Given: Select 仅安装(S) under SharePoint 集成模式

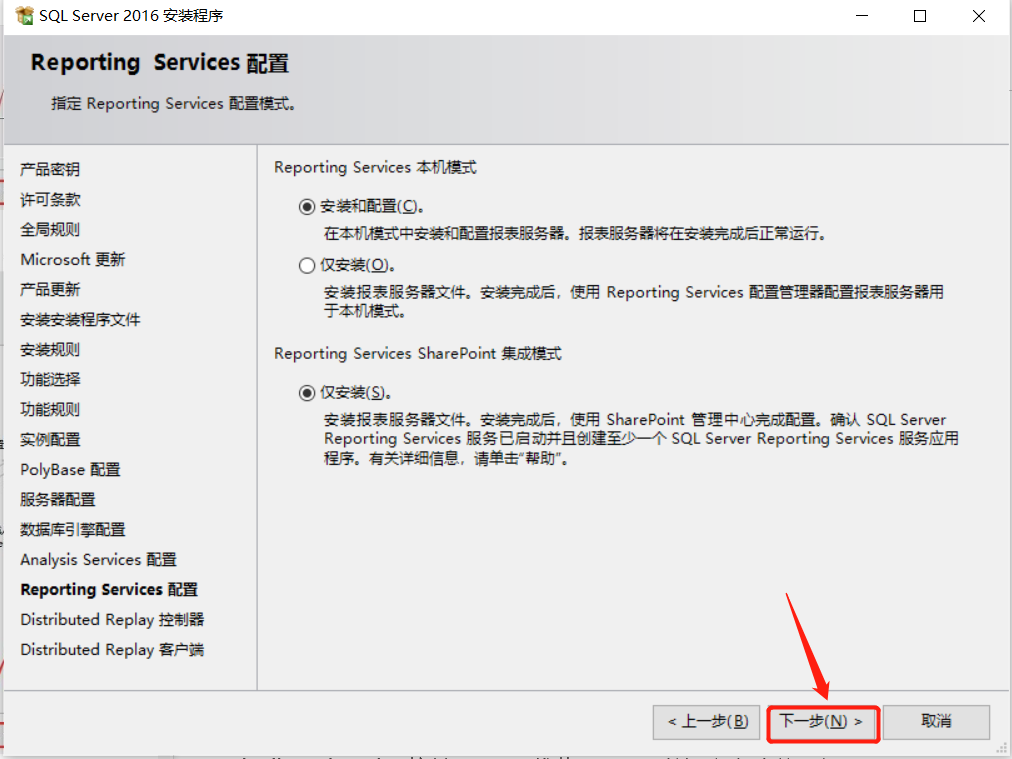Looking at the screenshot, I should [x=307, y=392].
